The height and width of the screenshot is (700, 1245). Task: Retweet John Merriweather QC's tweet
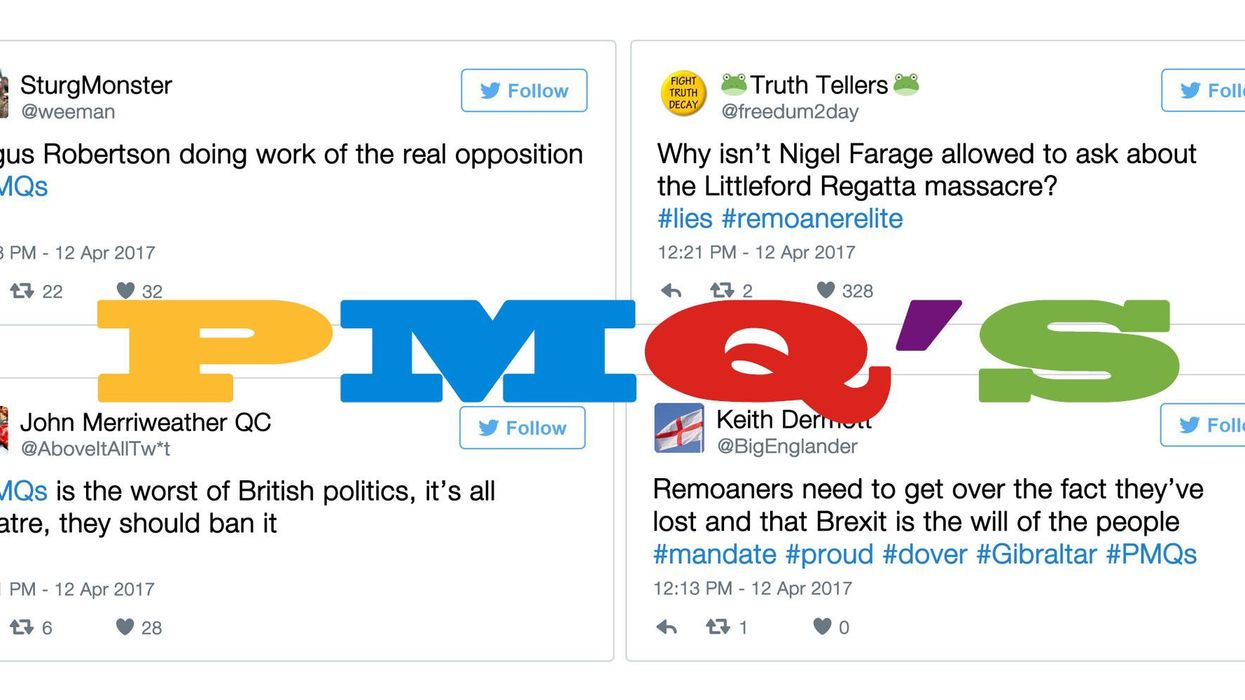click(x=22, y=627)
